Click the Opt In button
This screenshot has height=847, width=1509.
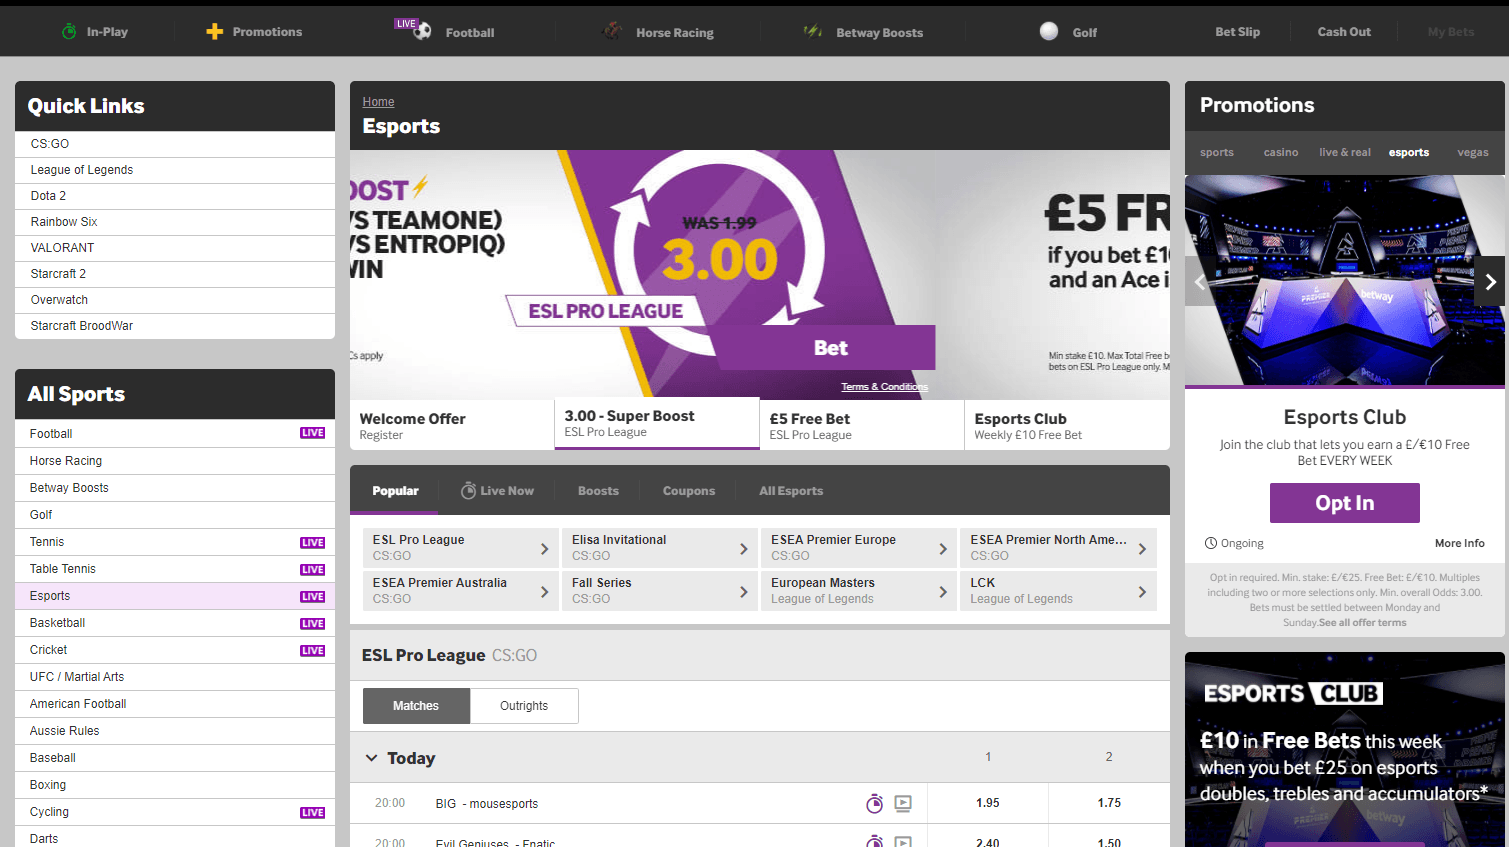click(x=1345, y=503)
